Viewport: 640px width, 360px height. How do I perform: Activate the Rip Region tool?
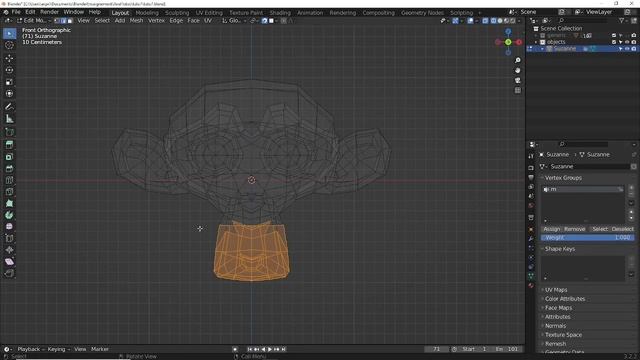pyautogui.click(x=9, y=273)
